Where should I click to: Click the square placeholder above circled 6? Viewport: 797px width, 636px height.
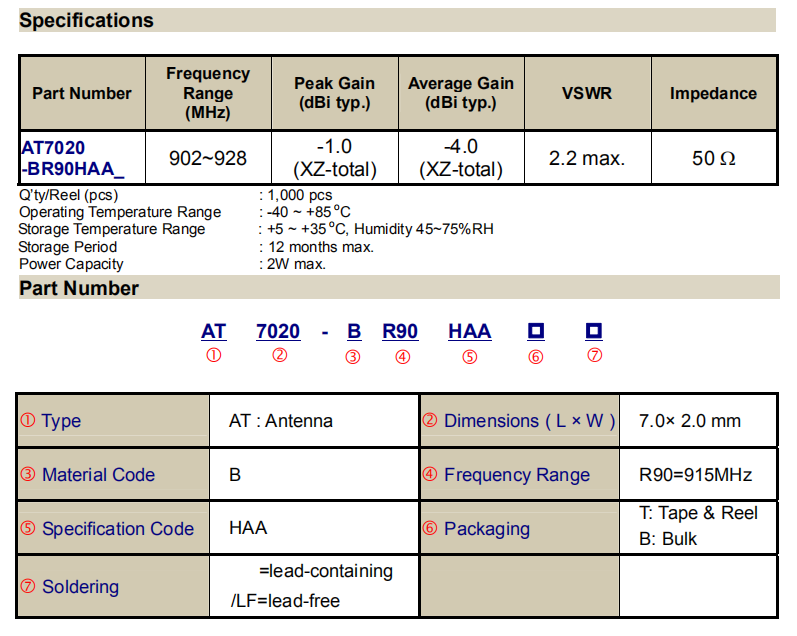pos(536,331)
